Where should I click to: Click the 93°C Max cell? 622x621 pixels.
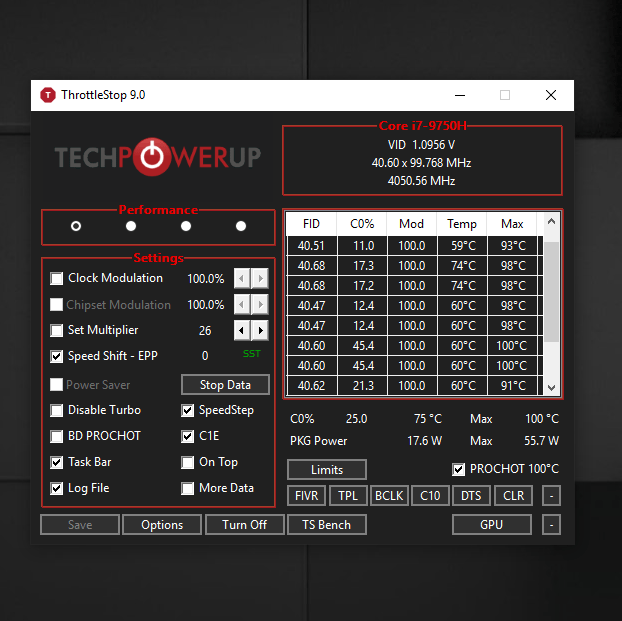pyautogui.click(x=513, y=246)
